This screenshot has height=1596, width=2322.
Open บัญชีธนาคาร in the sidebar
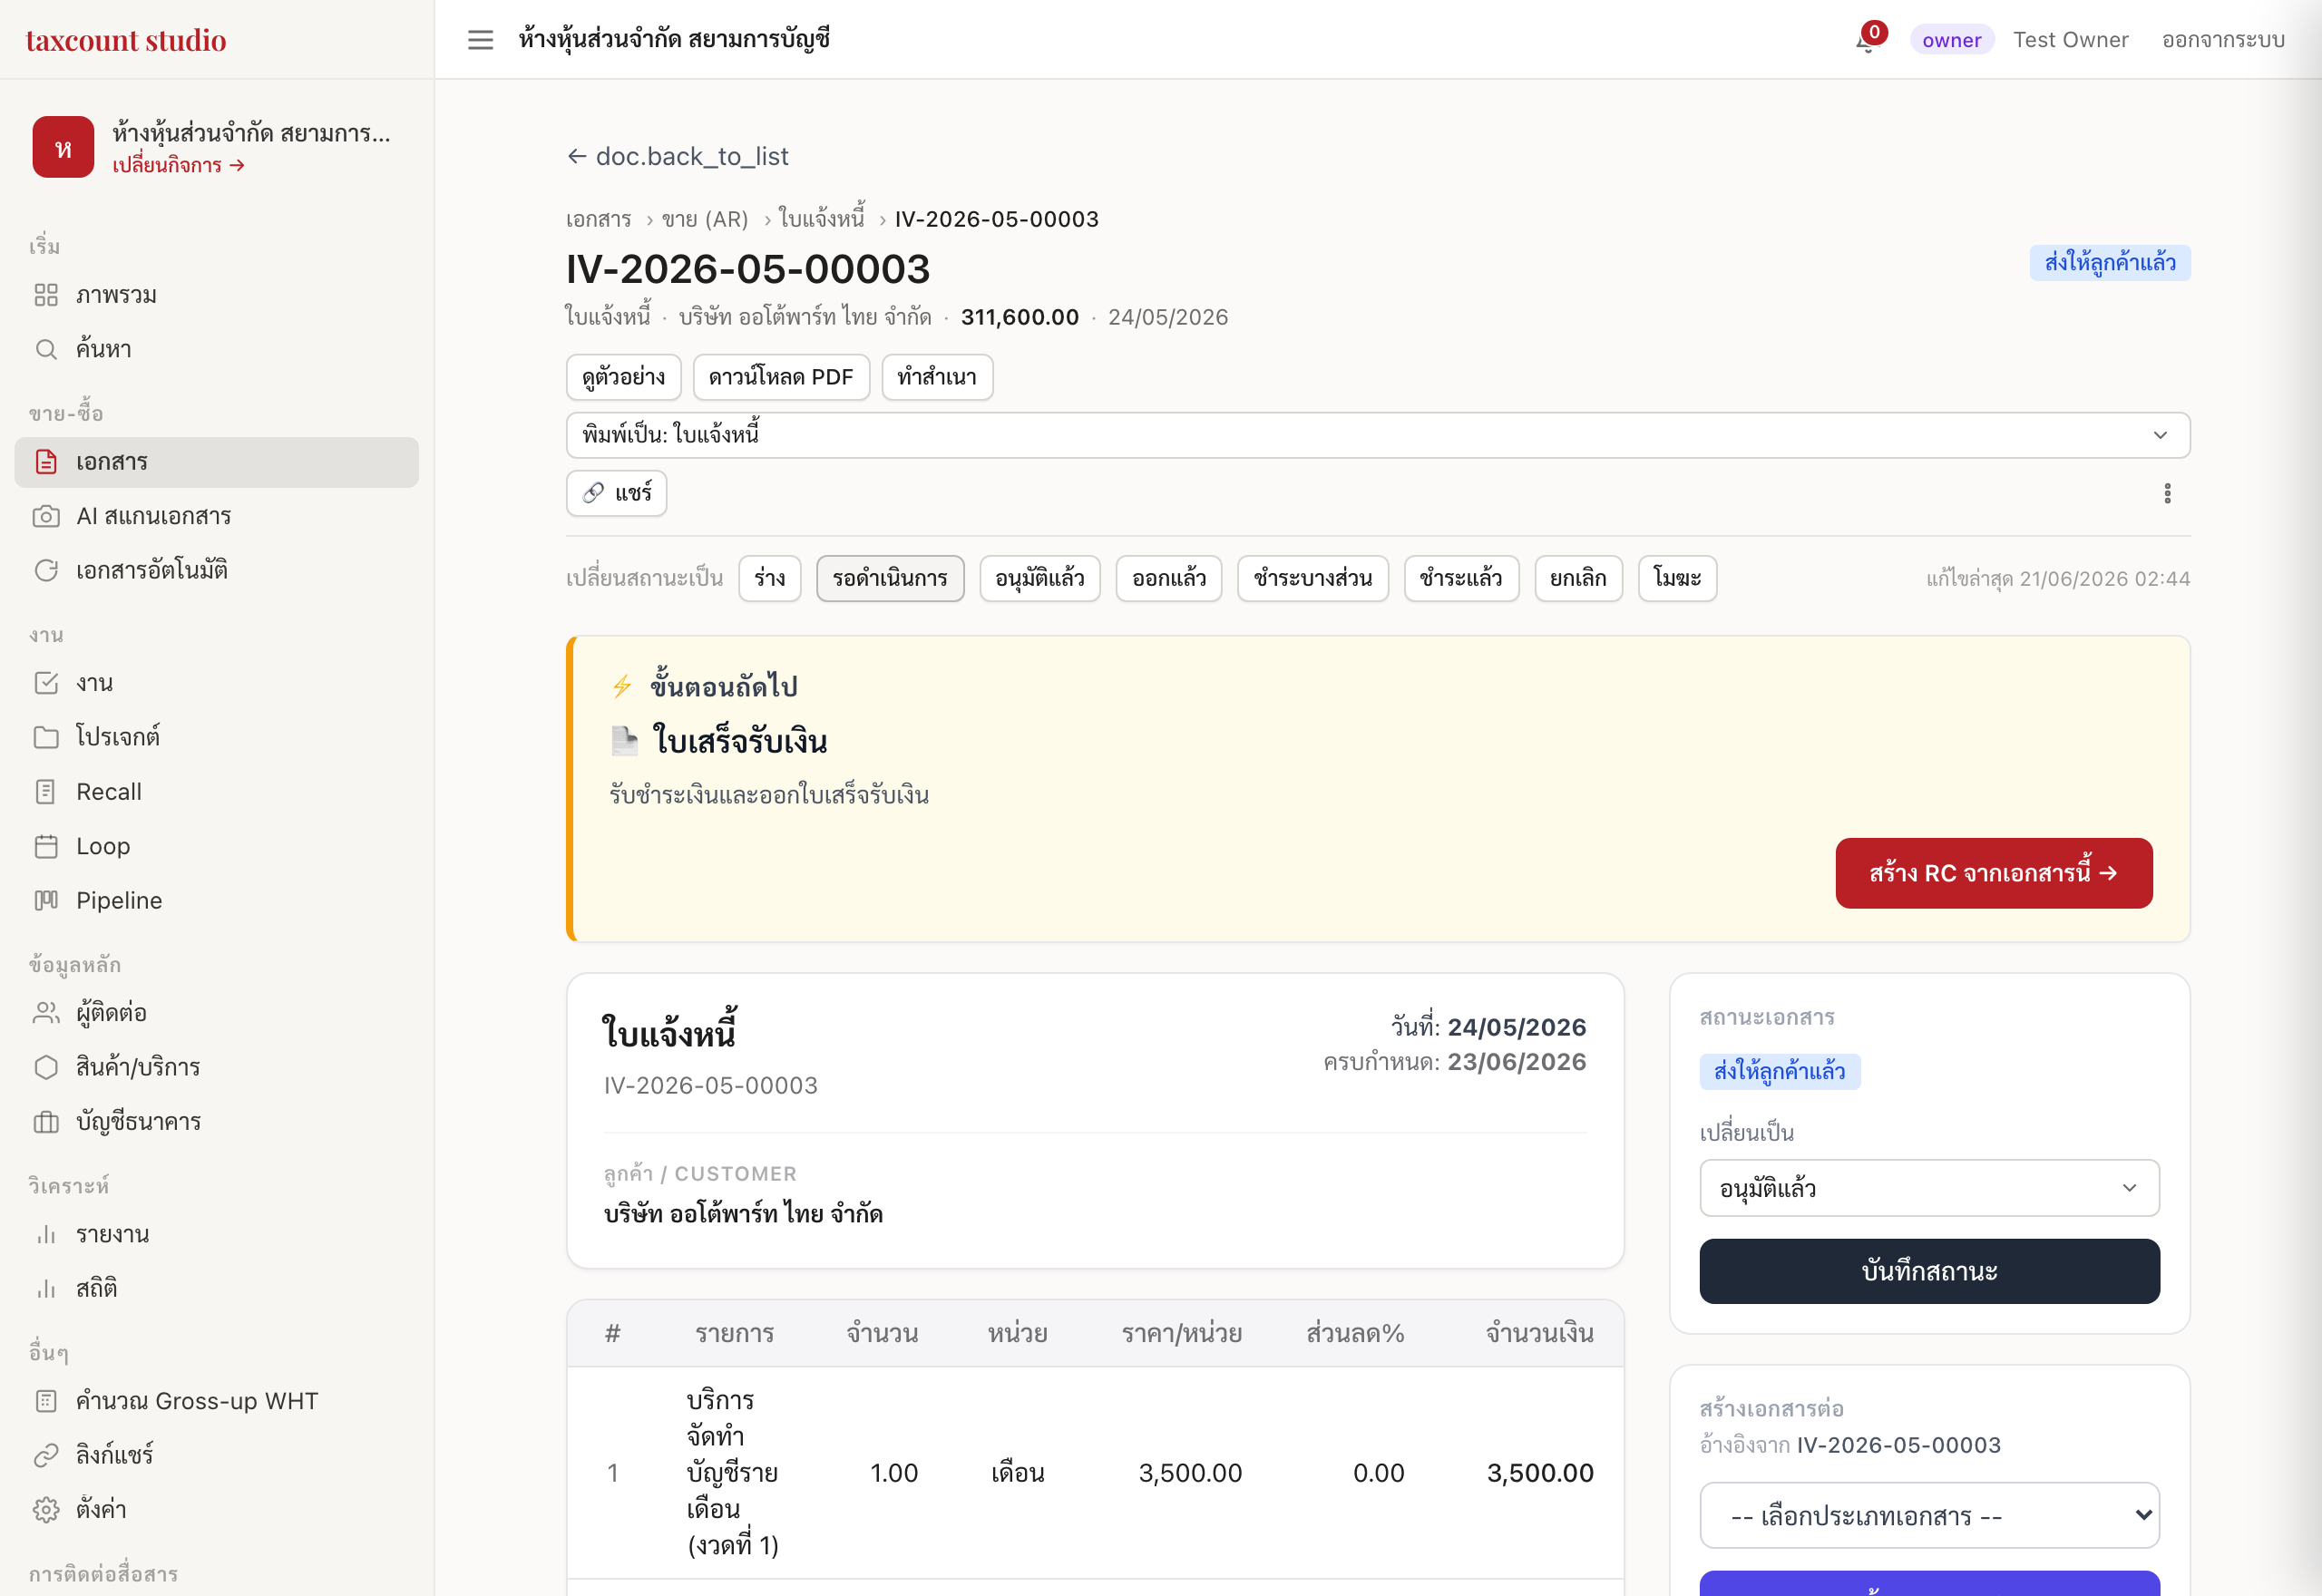[x=216, y=1122]
